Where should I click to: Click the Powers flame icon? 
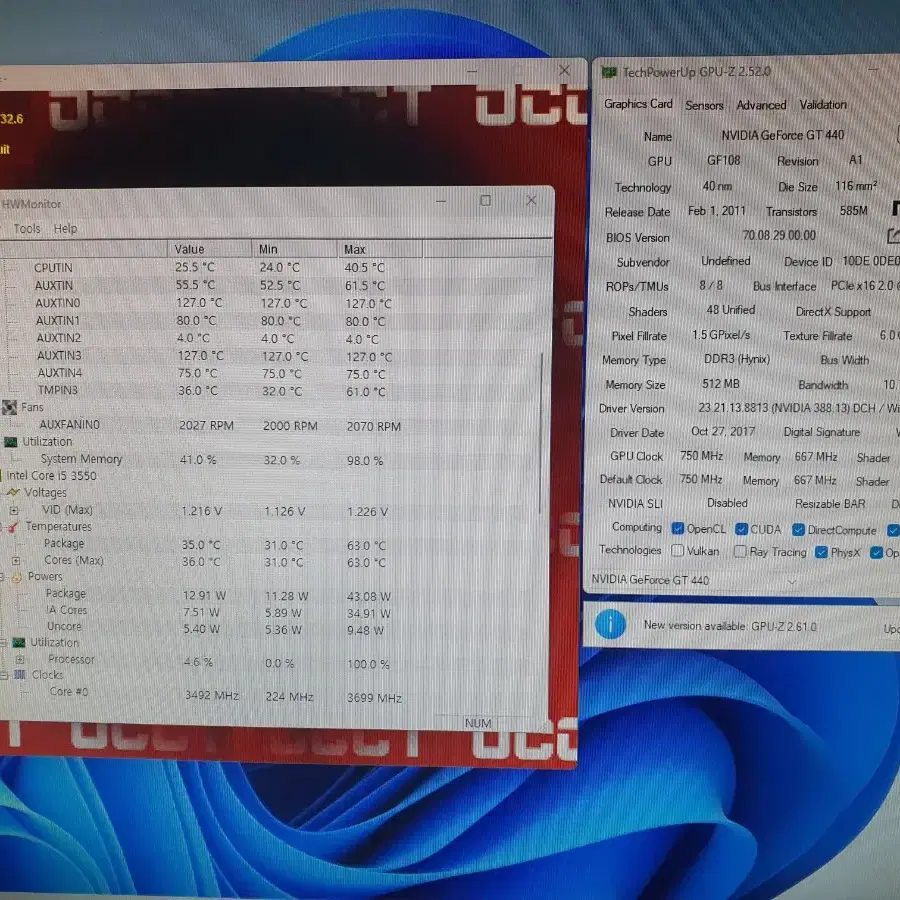(x=17, y=577)
